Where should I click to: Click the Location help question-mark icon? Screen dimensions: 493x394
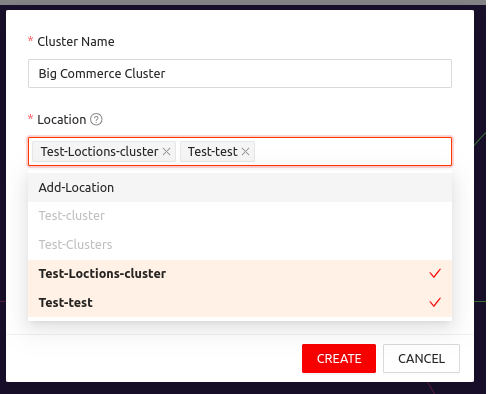[x=96, y=119]
